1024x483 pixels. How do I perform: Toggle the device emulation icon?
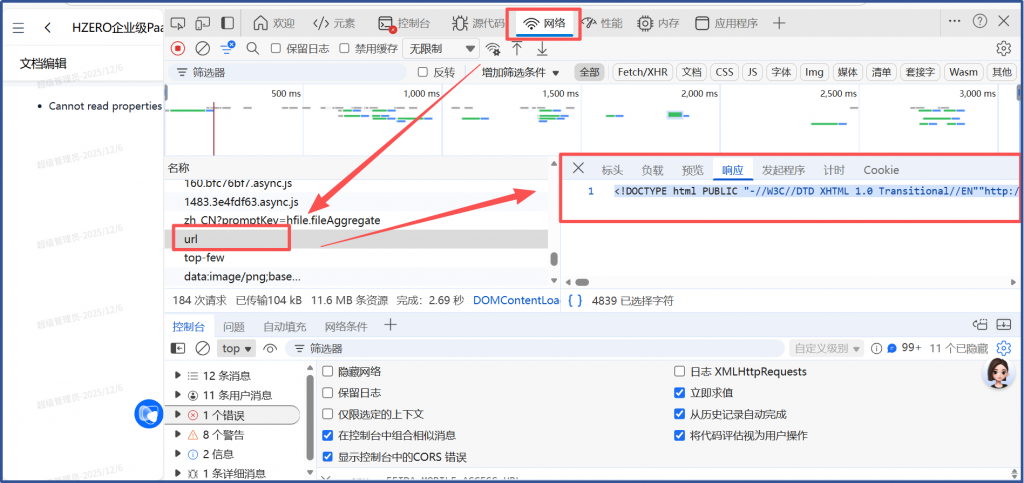pyautogui.click(x=203, y=22)
